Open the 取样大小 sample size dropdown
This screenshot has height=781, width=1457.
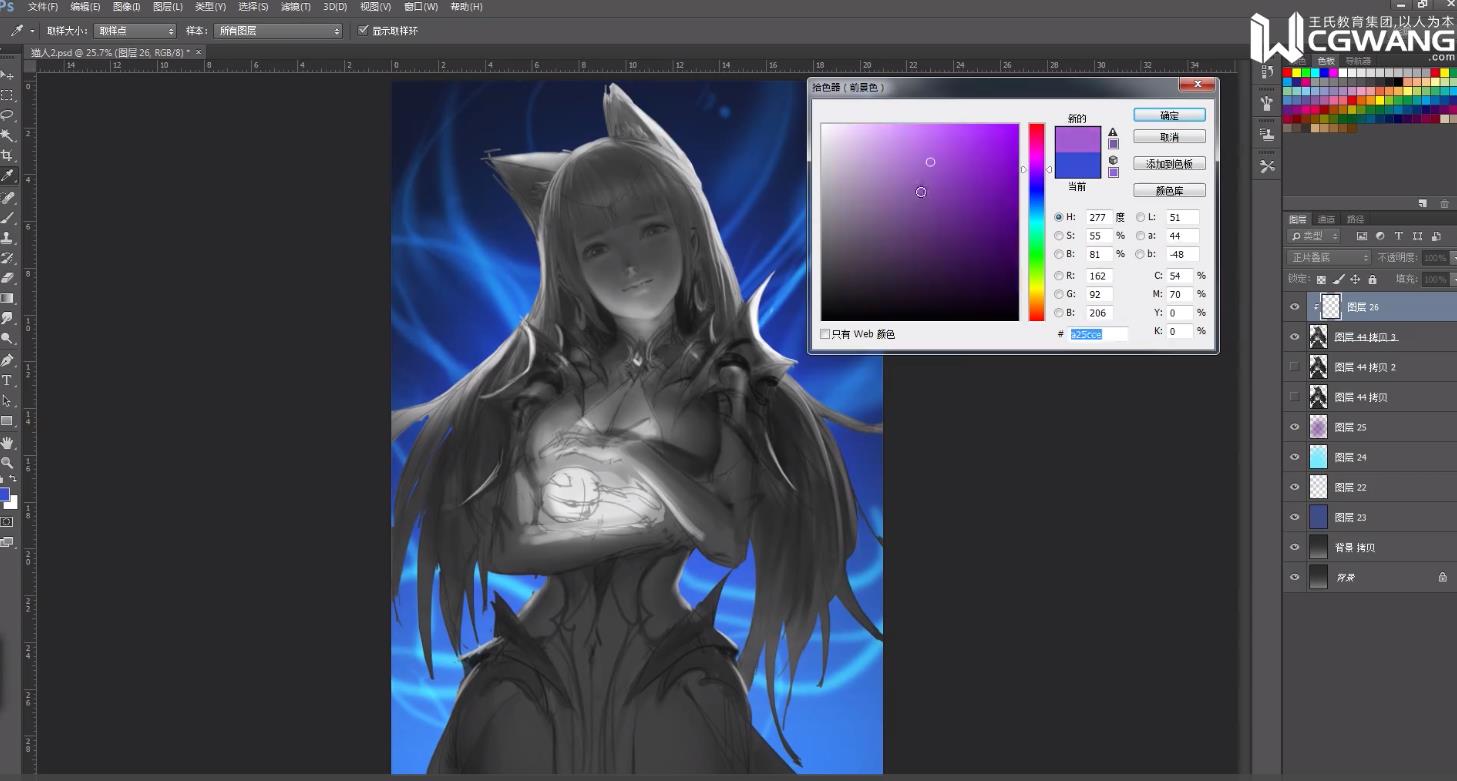[135, 31]
